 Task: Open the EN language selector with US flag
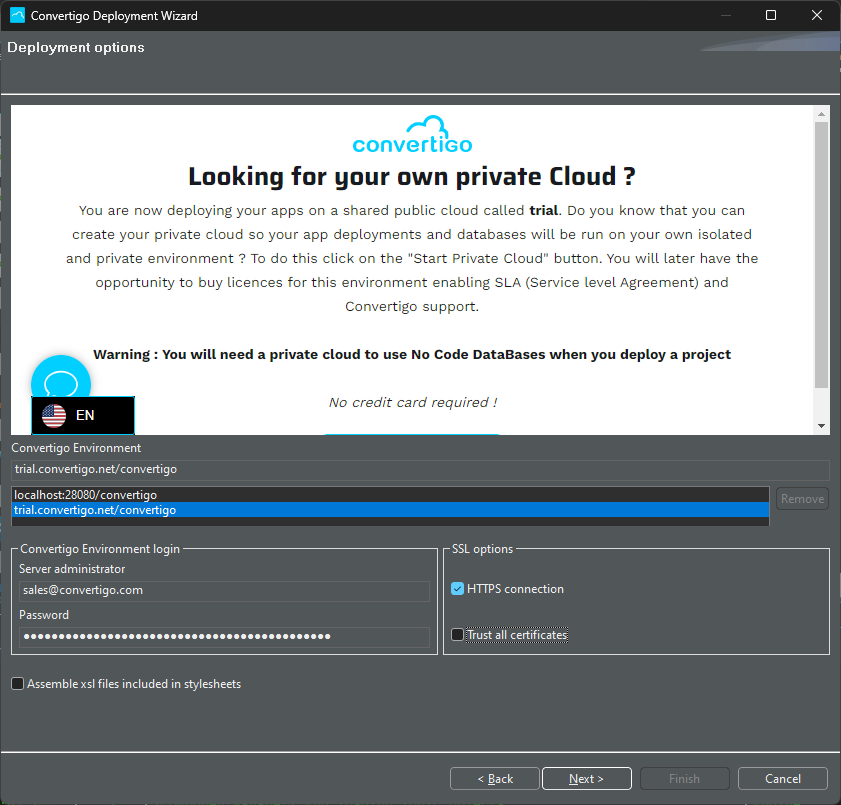(x=83, y=415)
